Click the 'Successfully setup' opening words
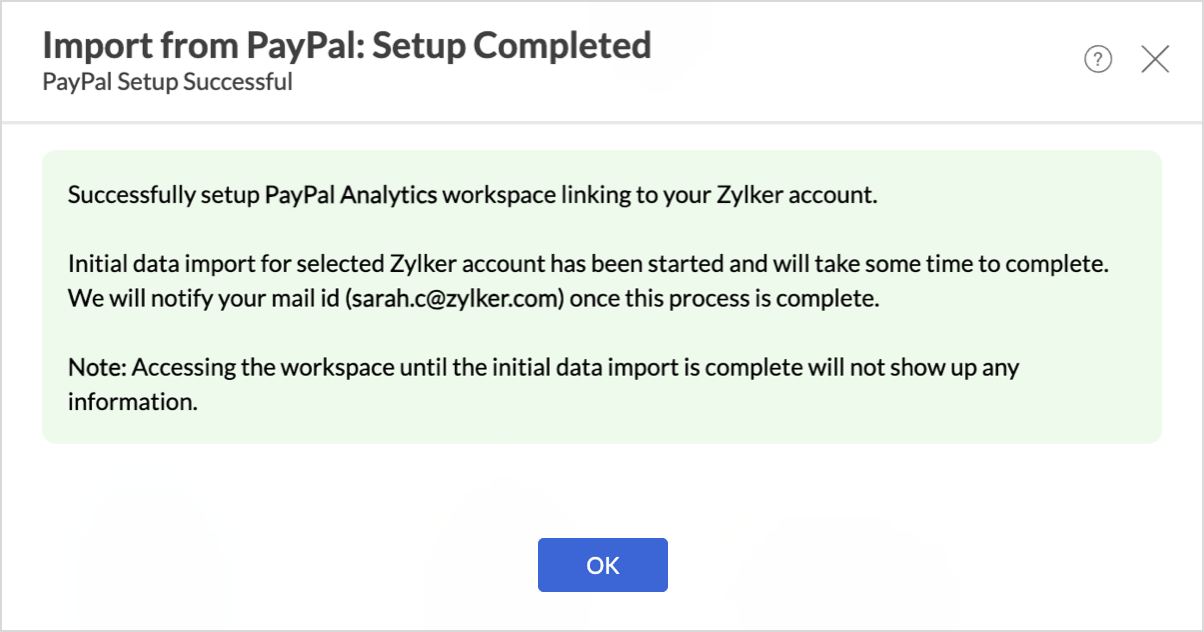 pos(164,195)
